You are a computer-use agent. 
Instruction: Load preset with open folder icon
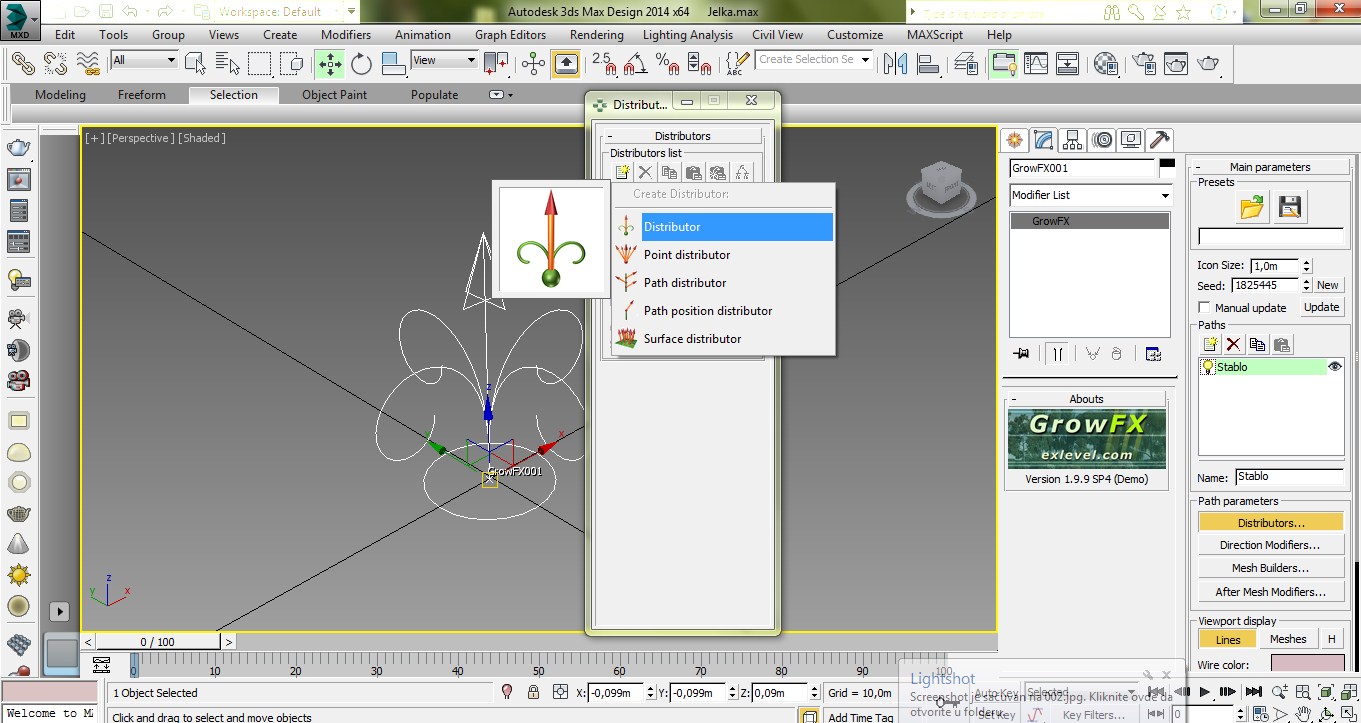pyautogui.click(x=1252, y=207)
